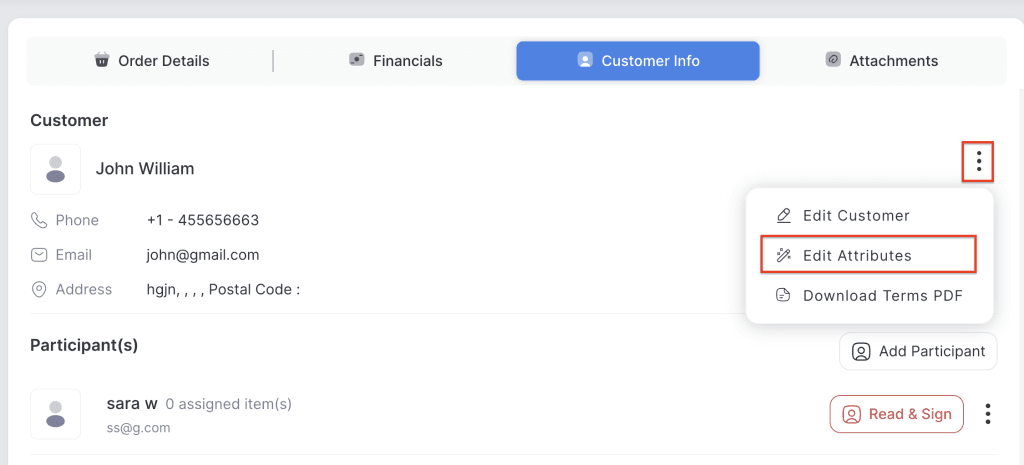Image resolution: width=1024 pixels, height=465 pixels.
Task: Switch to the Financials tab
Action: point(395,61)
